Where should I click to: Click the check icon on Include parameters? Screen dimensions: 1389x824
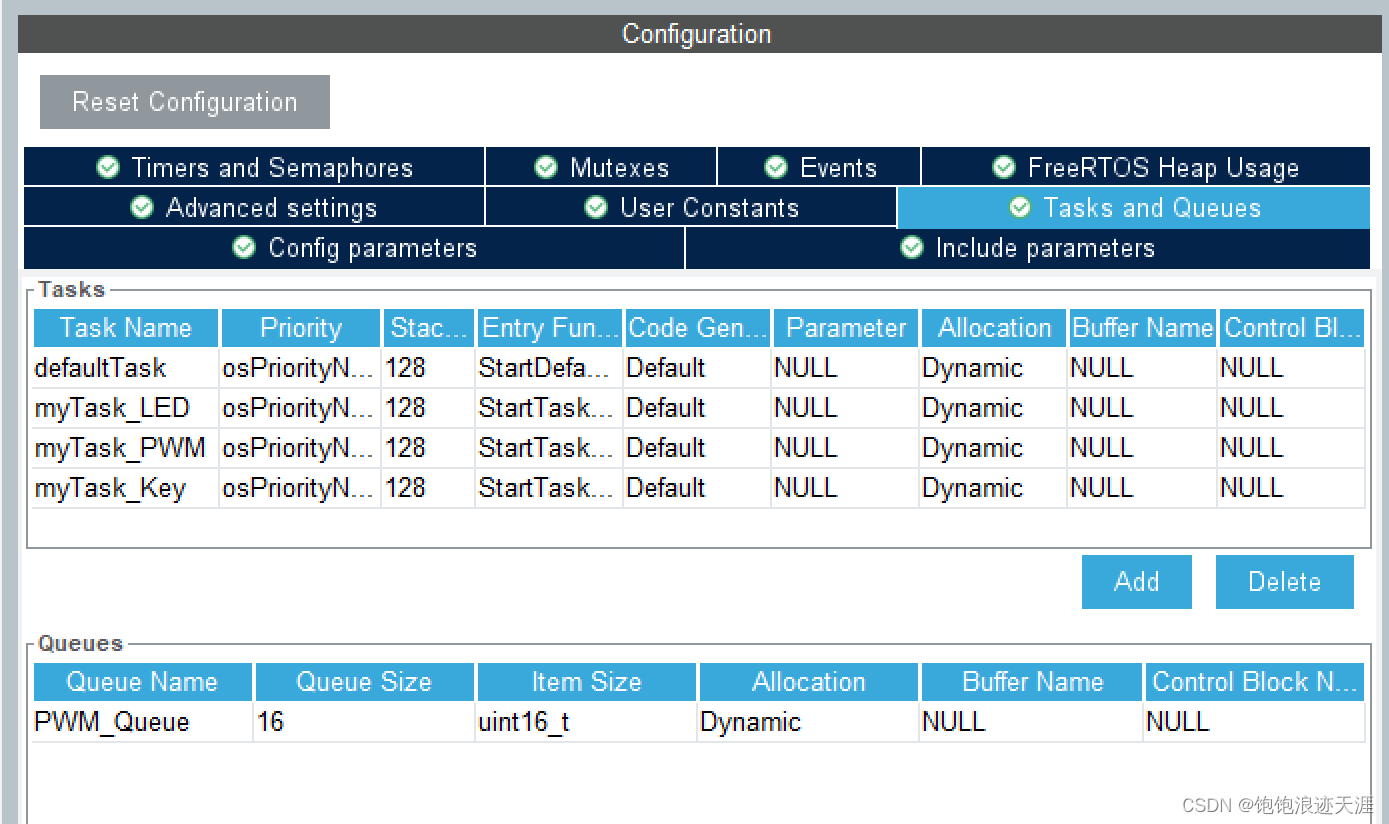tap(911, 248)
